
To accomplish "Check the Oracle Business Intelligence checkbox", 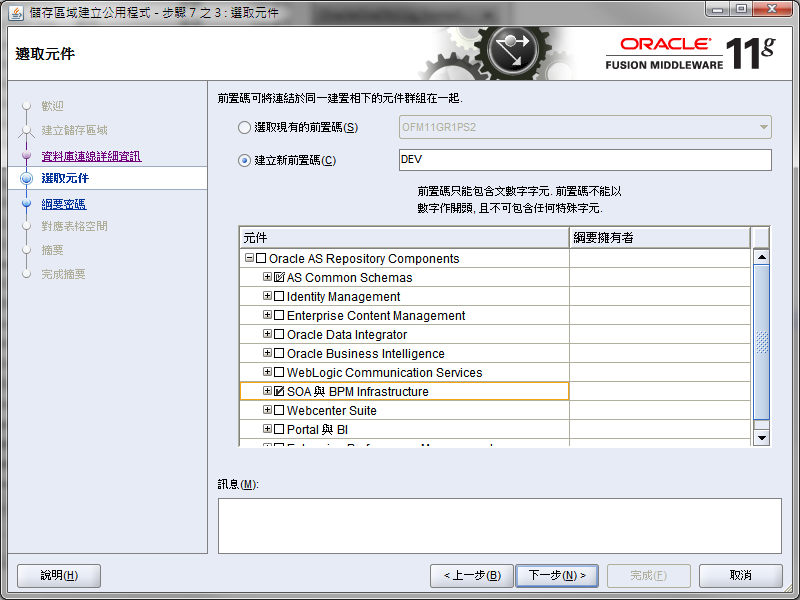I will click(x=279, y=353).
